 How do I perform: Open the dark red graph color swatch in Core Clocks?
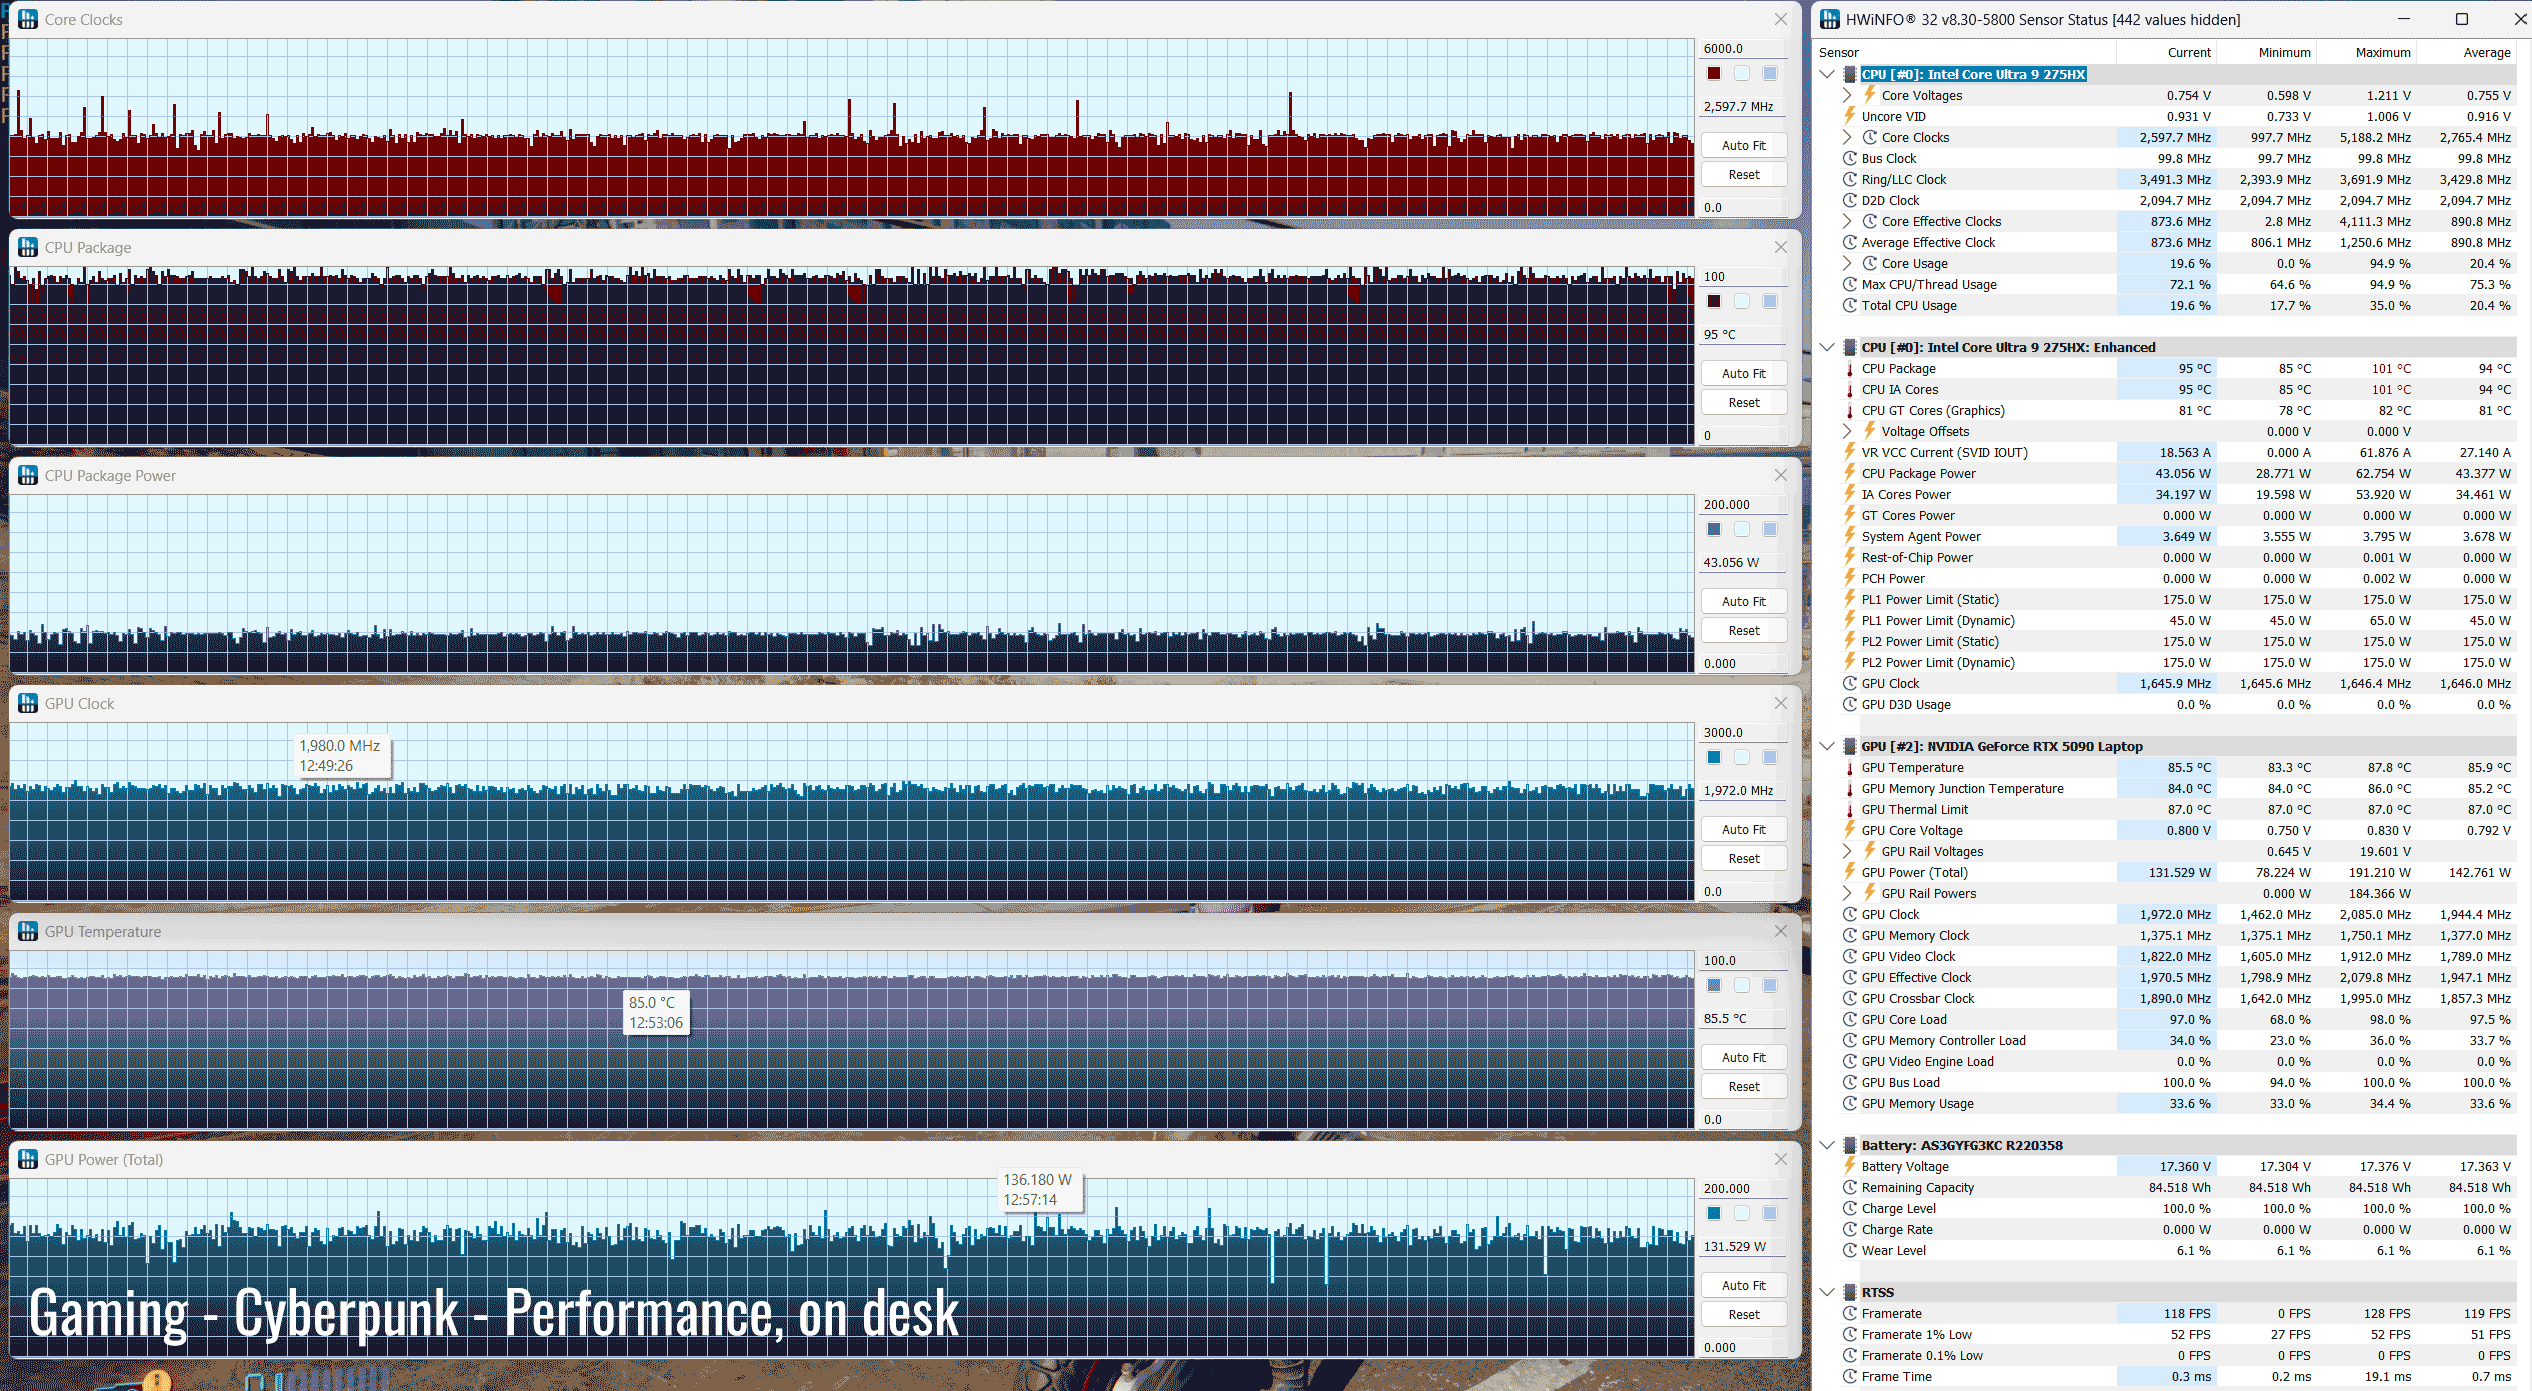point(1714,73)
